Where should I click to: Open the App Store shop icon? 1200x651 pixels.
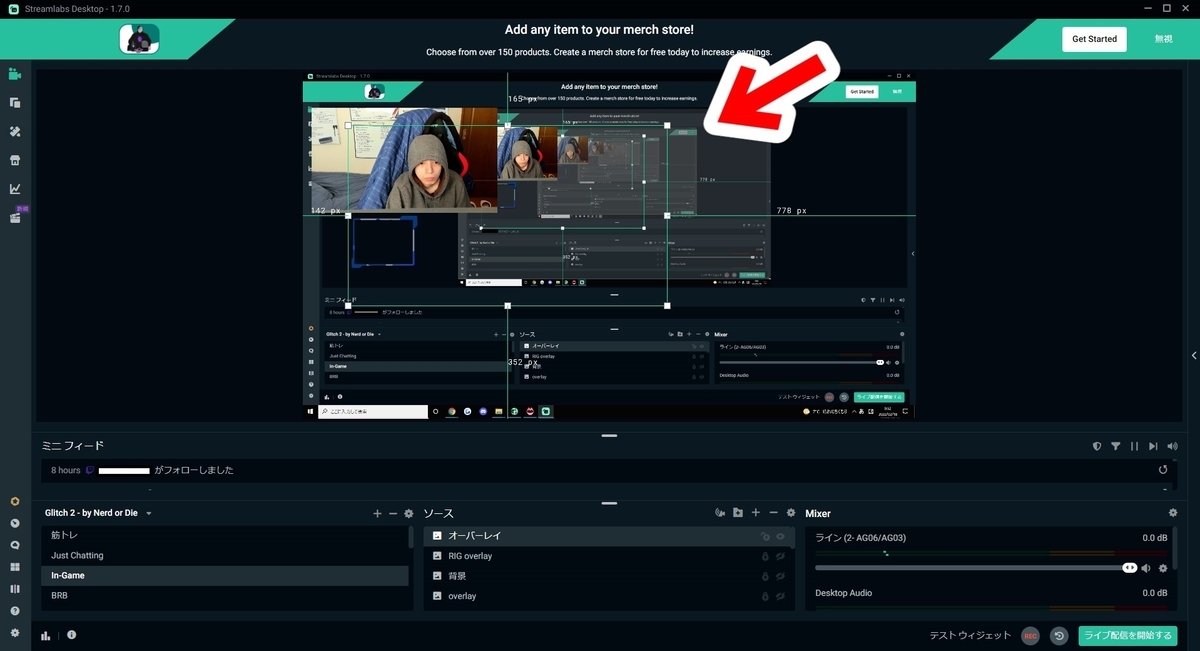tap(15, 160)
